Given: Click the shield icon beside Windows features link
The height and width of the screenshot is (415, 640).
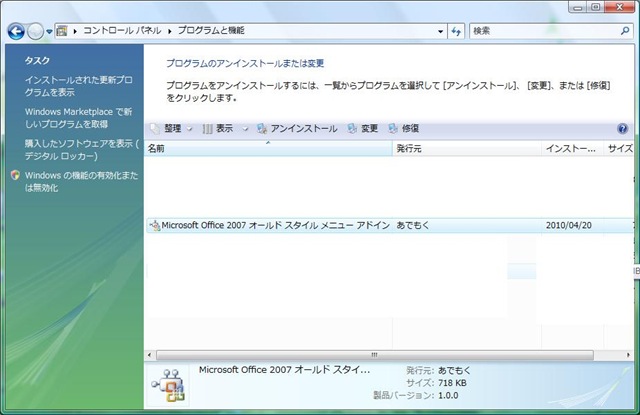Looking at the screenshot, I should (x=16, y=175).
